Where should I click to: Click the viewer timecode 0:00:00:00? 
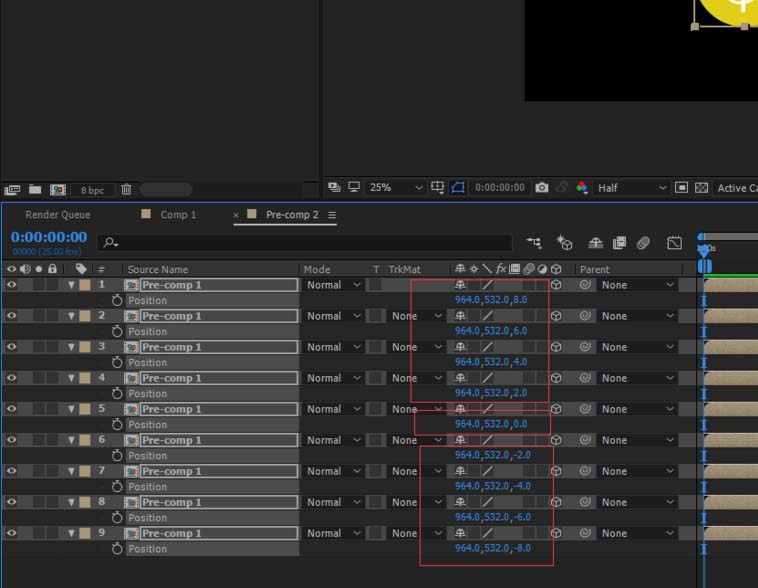click(499, 187)
